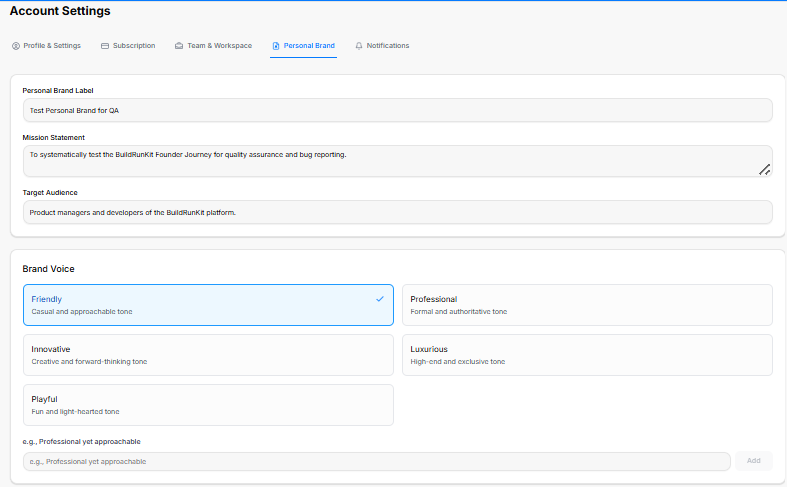787x487 pixels.
Task: Focus the Target Audience input field
Action: click(x=398, y=212)
